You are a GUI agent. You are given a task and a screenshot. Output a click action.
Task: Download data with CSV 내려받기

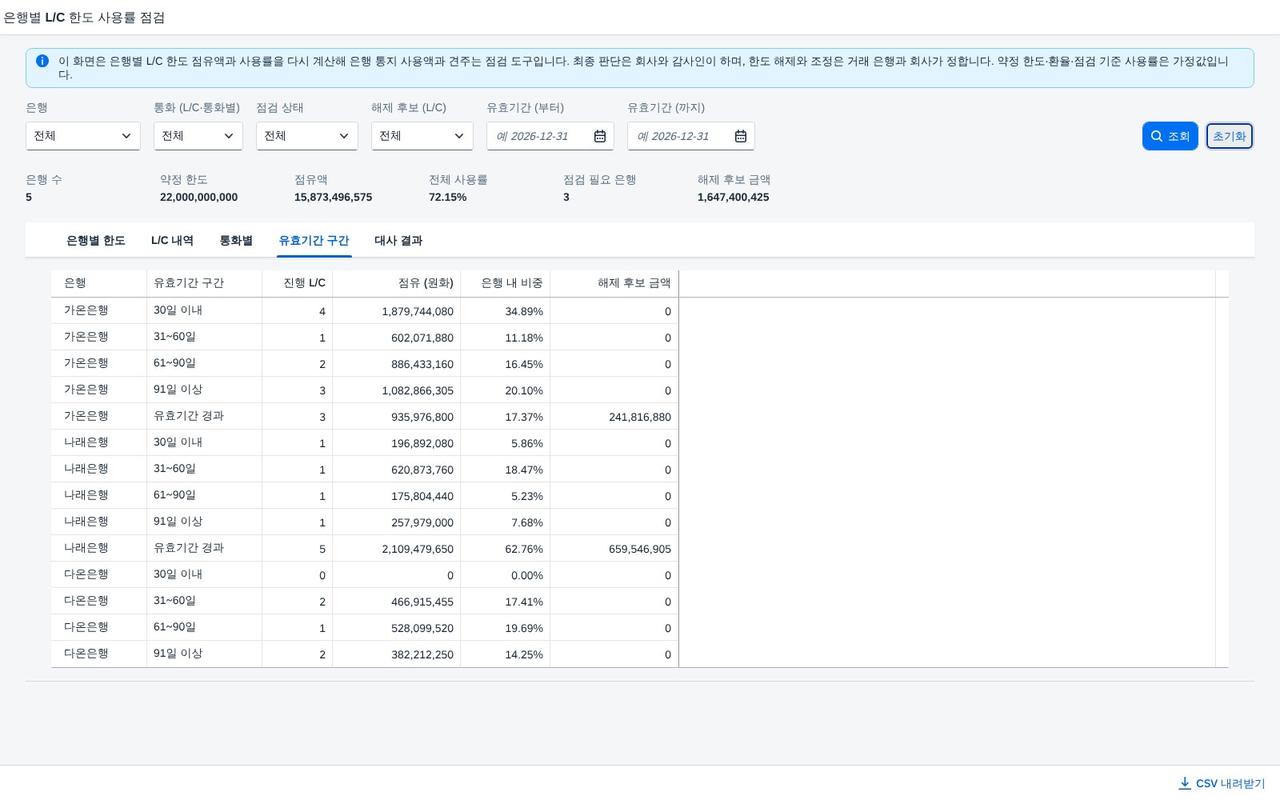(1222, 783)
